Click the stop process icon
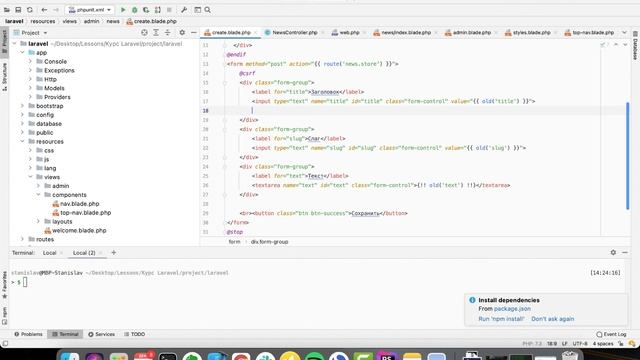Image resolution: width=640 pixels, height=360 pixels. pyautogui.click(x=169, y=10)
